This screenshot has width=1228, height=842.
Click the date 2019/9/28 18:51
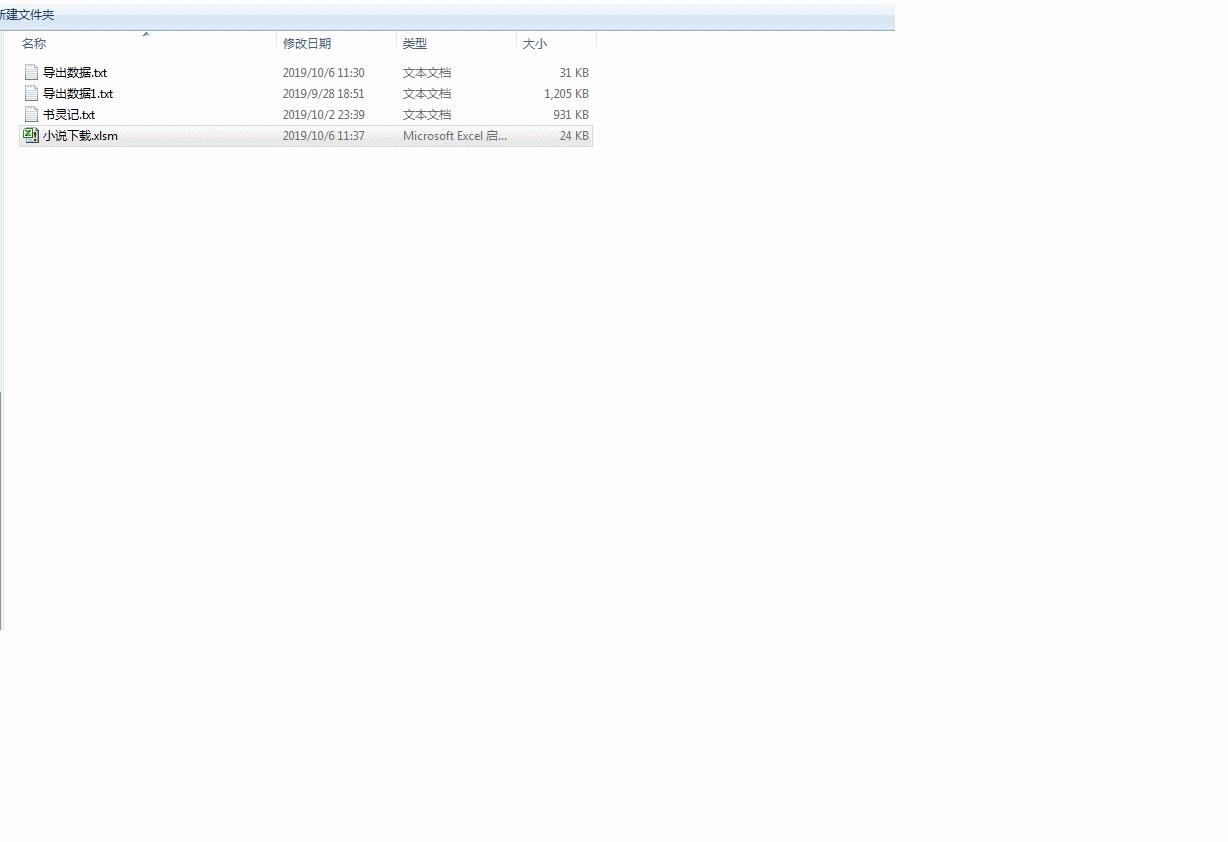(323, 94)
